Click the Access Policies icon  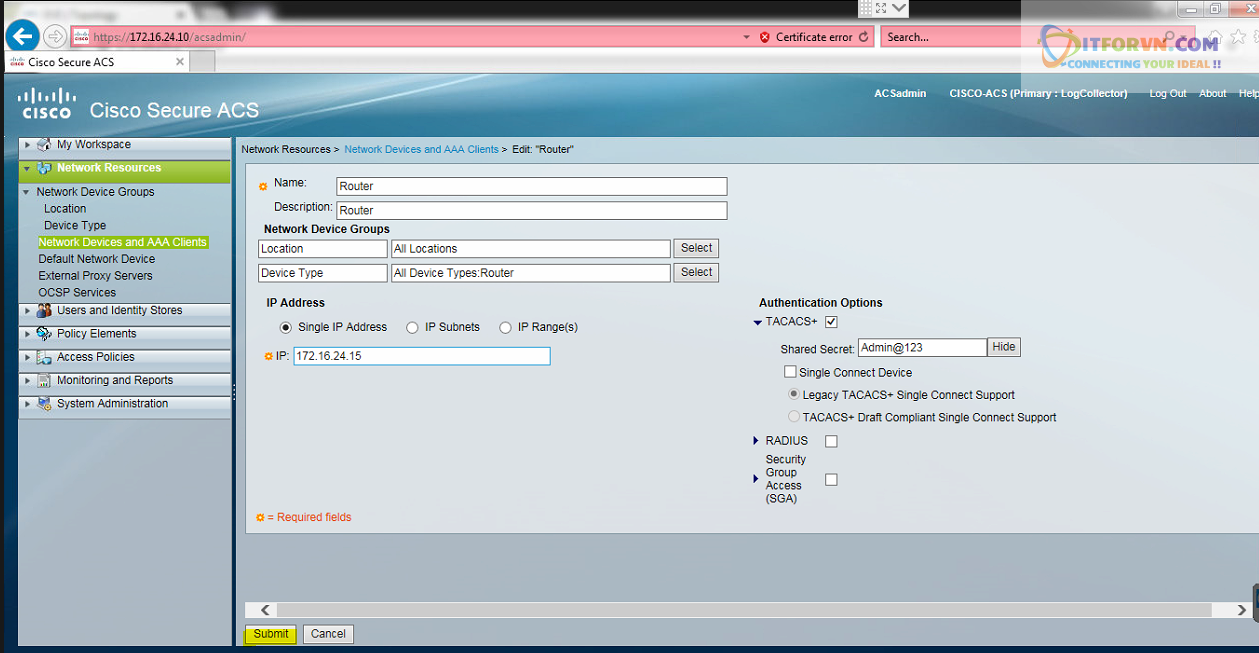[44, 357]
